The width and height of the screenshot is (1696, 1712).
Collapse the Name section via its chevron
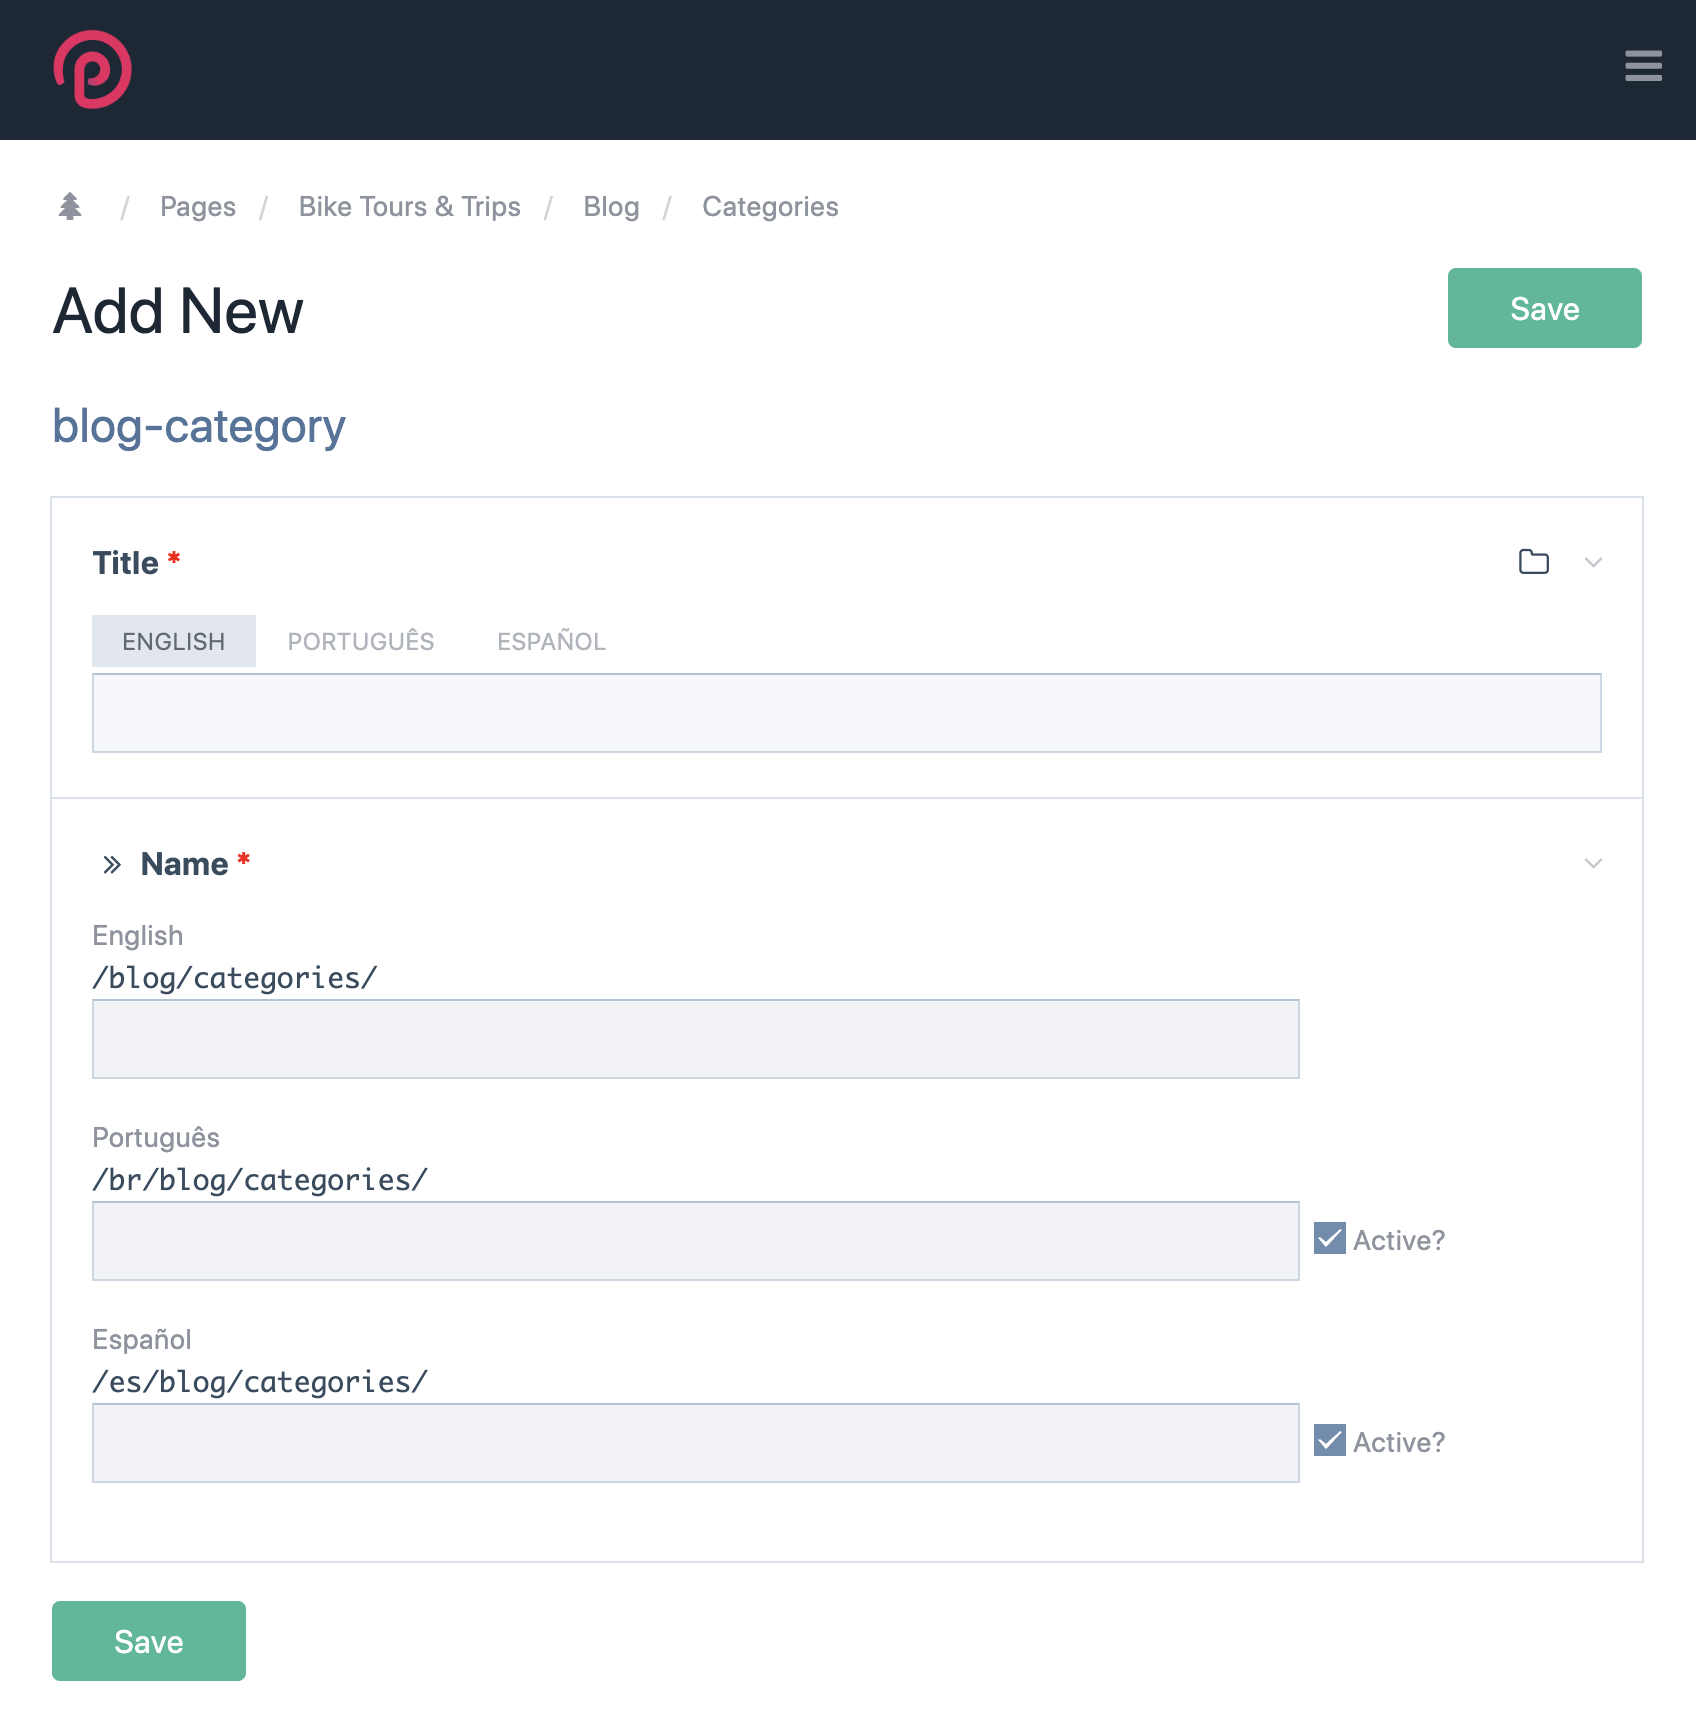coord(1594,863)
